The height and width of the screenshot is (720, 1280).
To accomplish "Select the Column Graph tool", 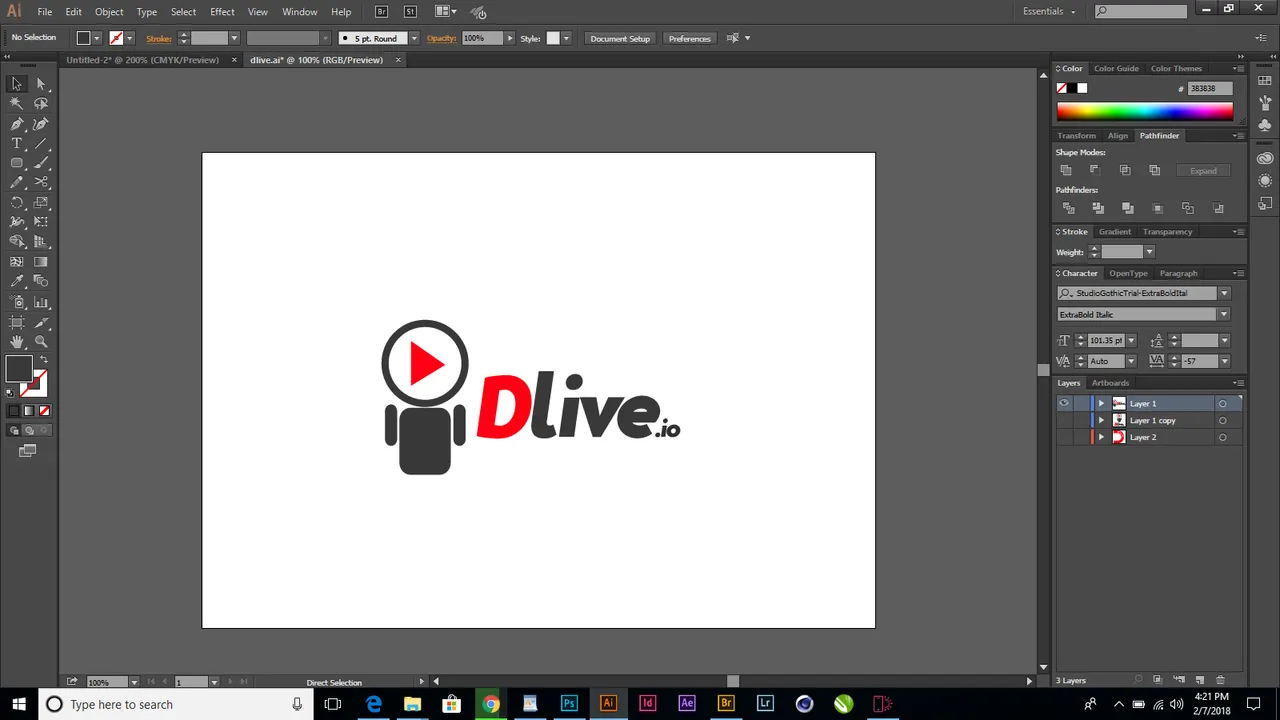I will (x=41, y=302).
